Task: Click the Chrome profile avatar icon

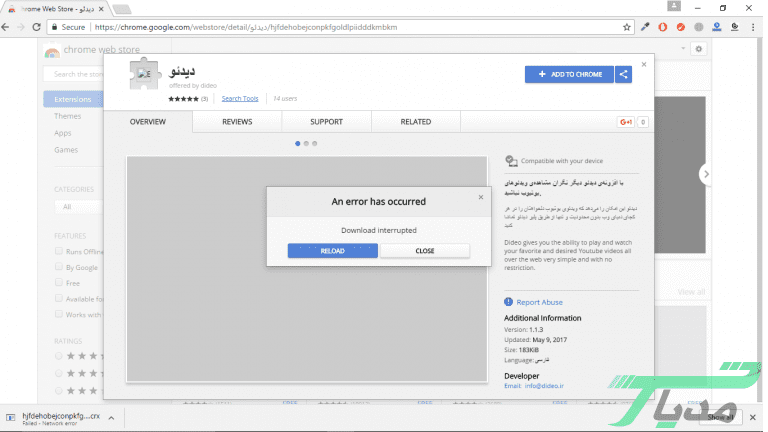Action: (674, 6)
